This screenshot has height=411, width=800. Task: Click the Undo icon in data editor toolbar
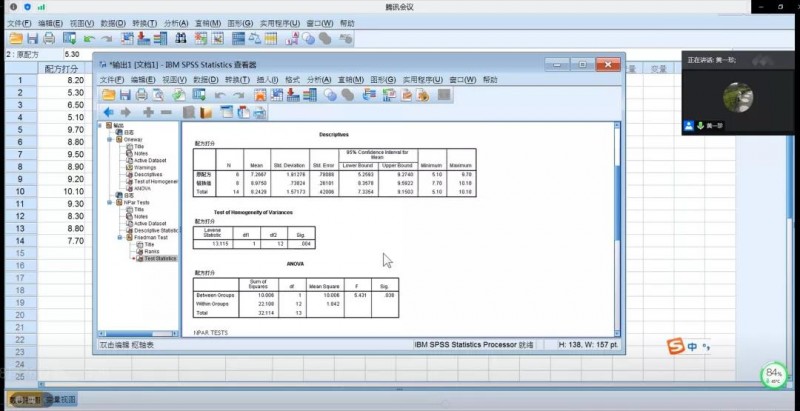point(90,38)
